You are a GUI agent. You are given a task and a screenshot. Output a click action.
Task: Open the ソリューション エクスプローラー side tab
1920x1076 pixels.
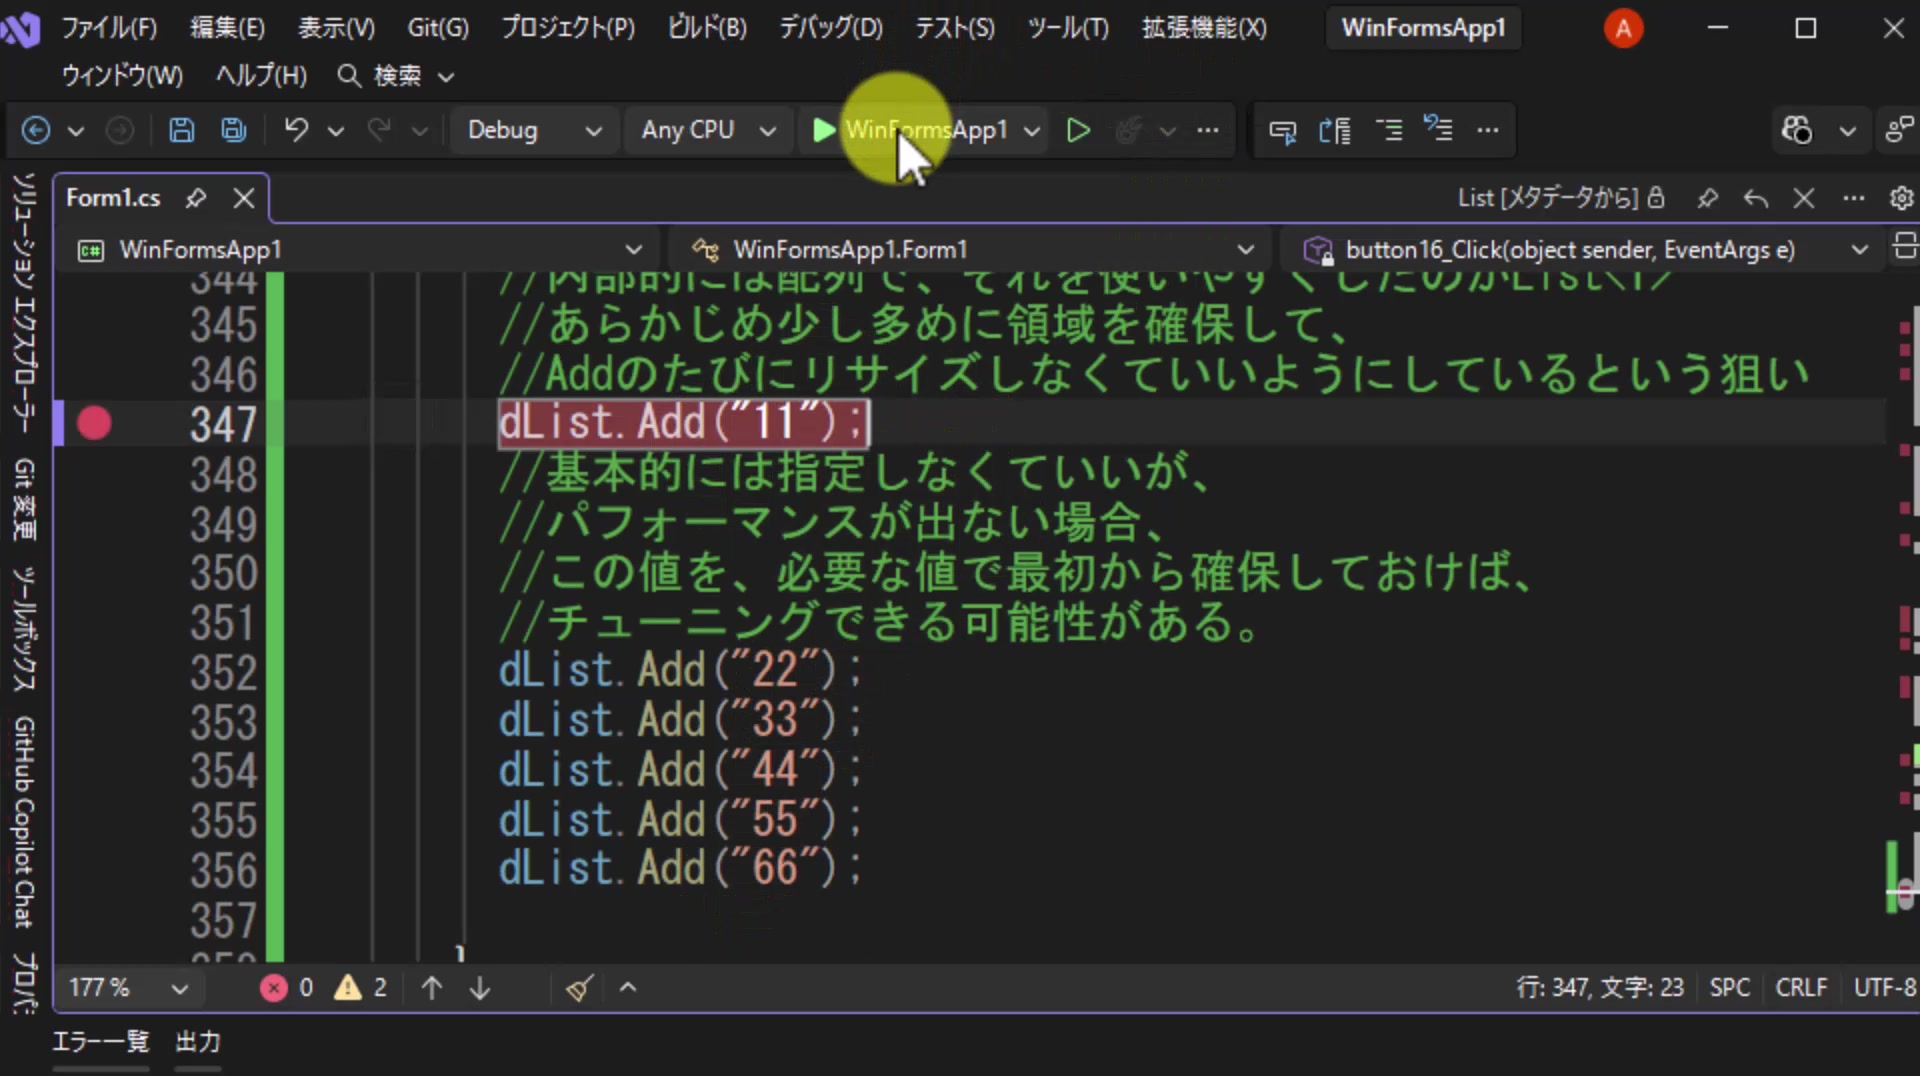point(24,303)
